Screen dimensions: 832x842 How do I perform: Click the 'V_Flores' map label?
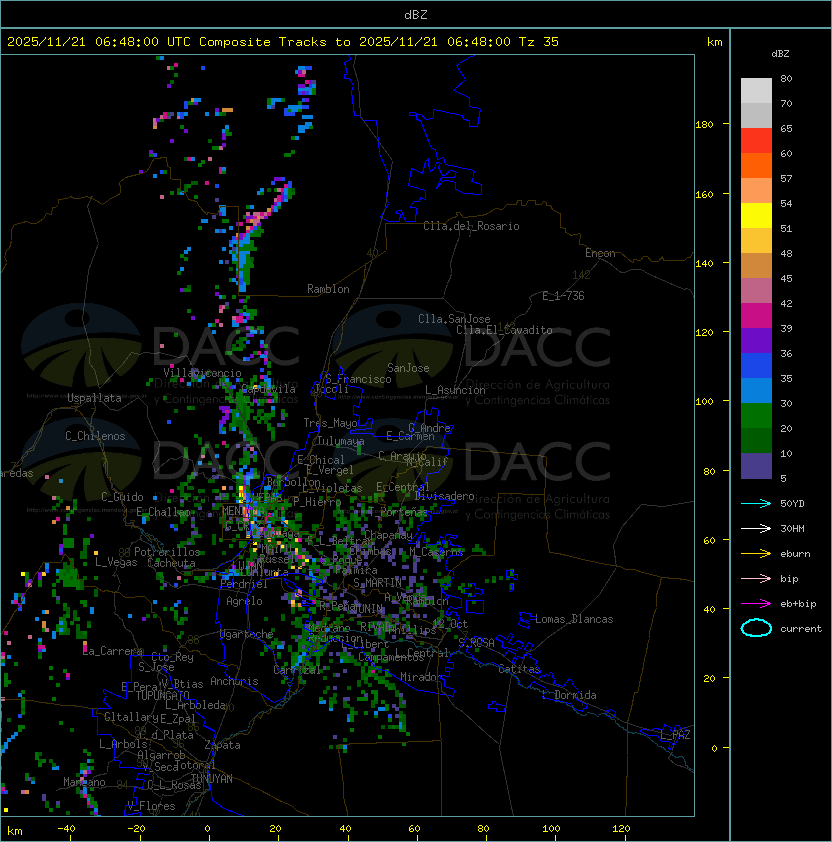pos(151,806)
